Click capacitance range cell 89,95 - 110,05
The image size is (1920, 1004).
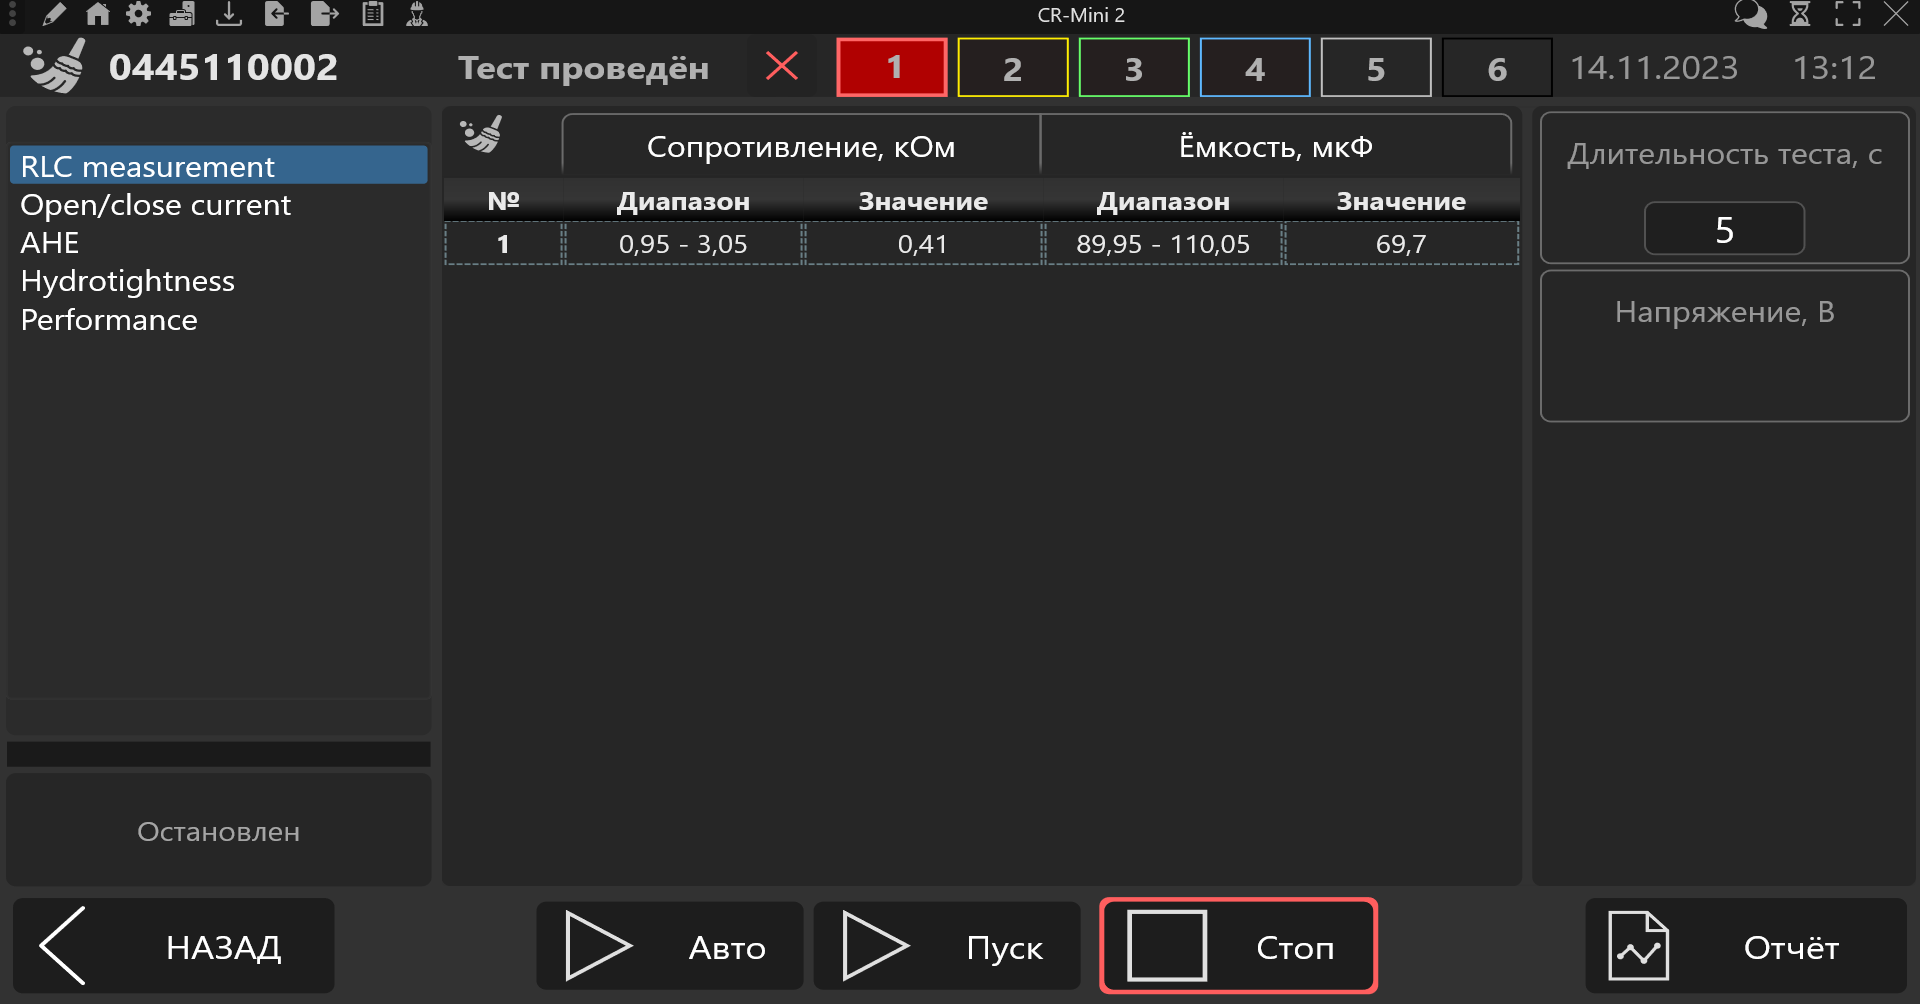[1163, 244]
